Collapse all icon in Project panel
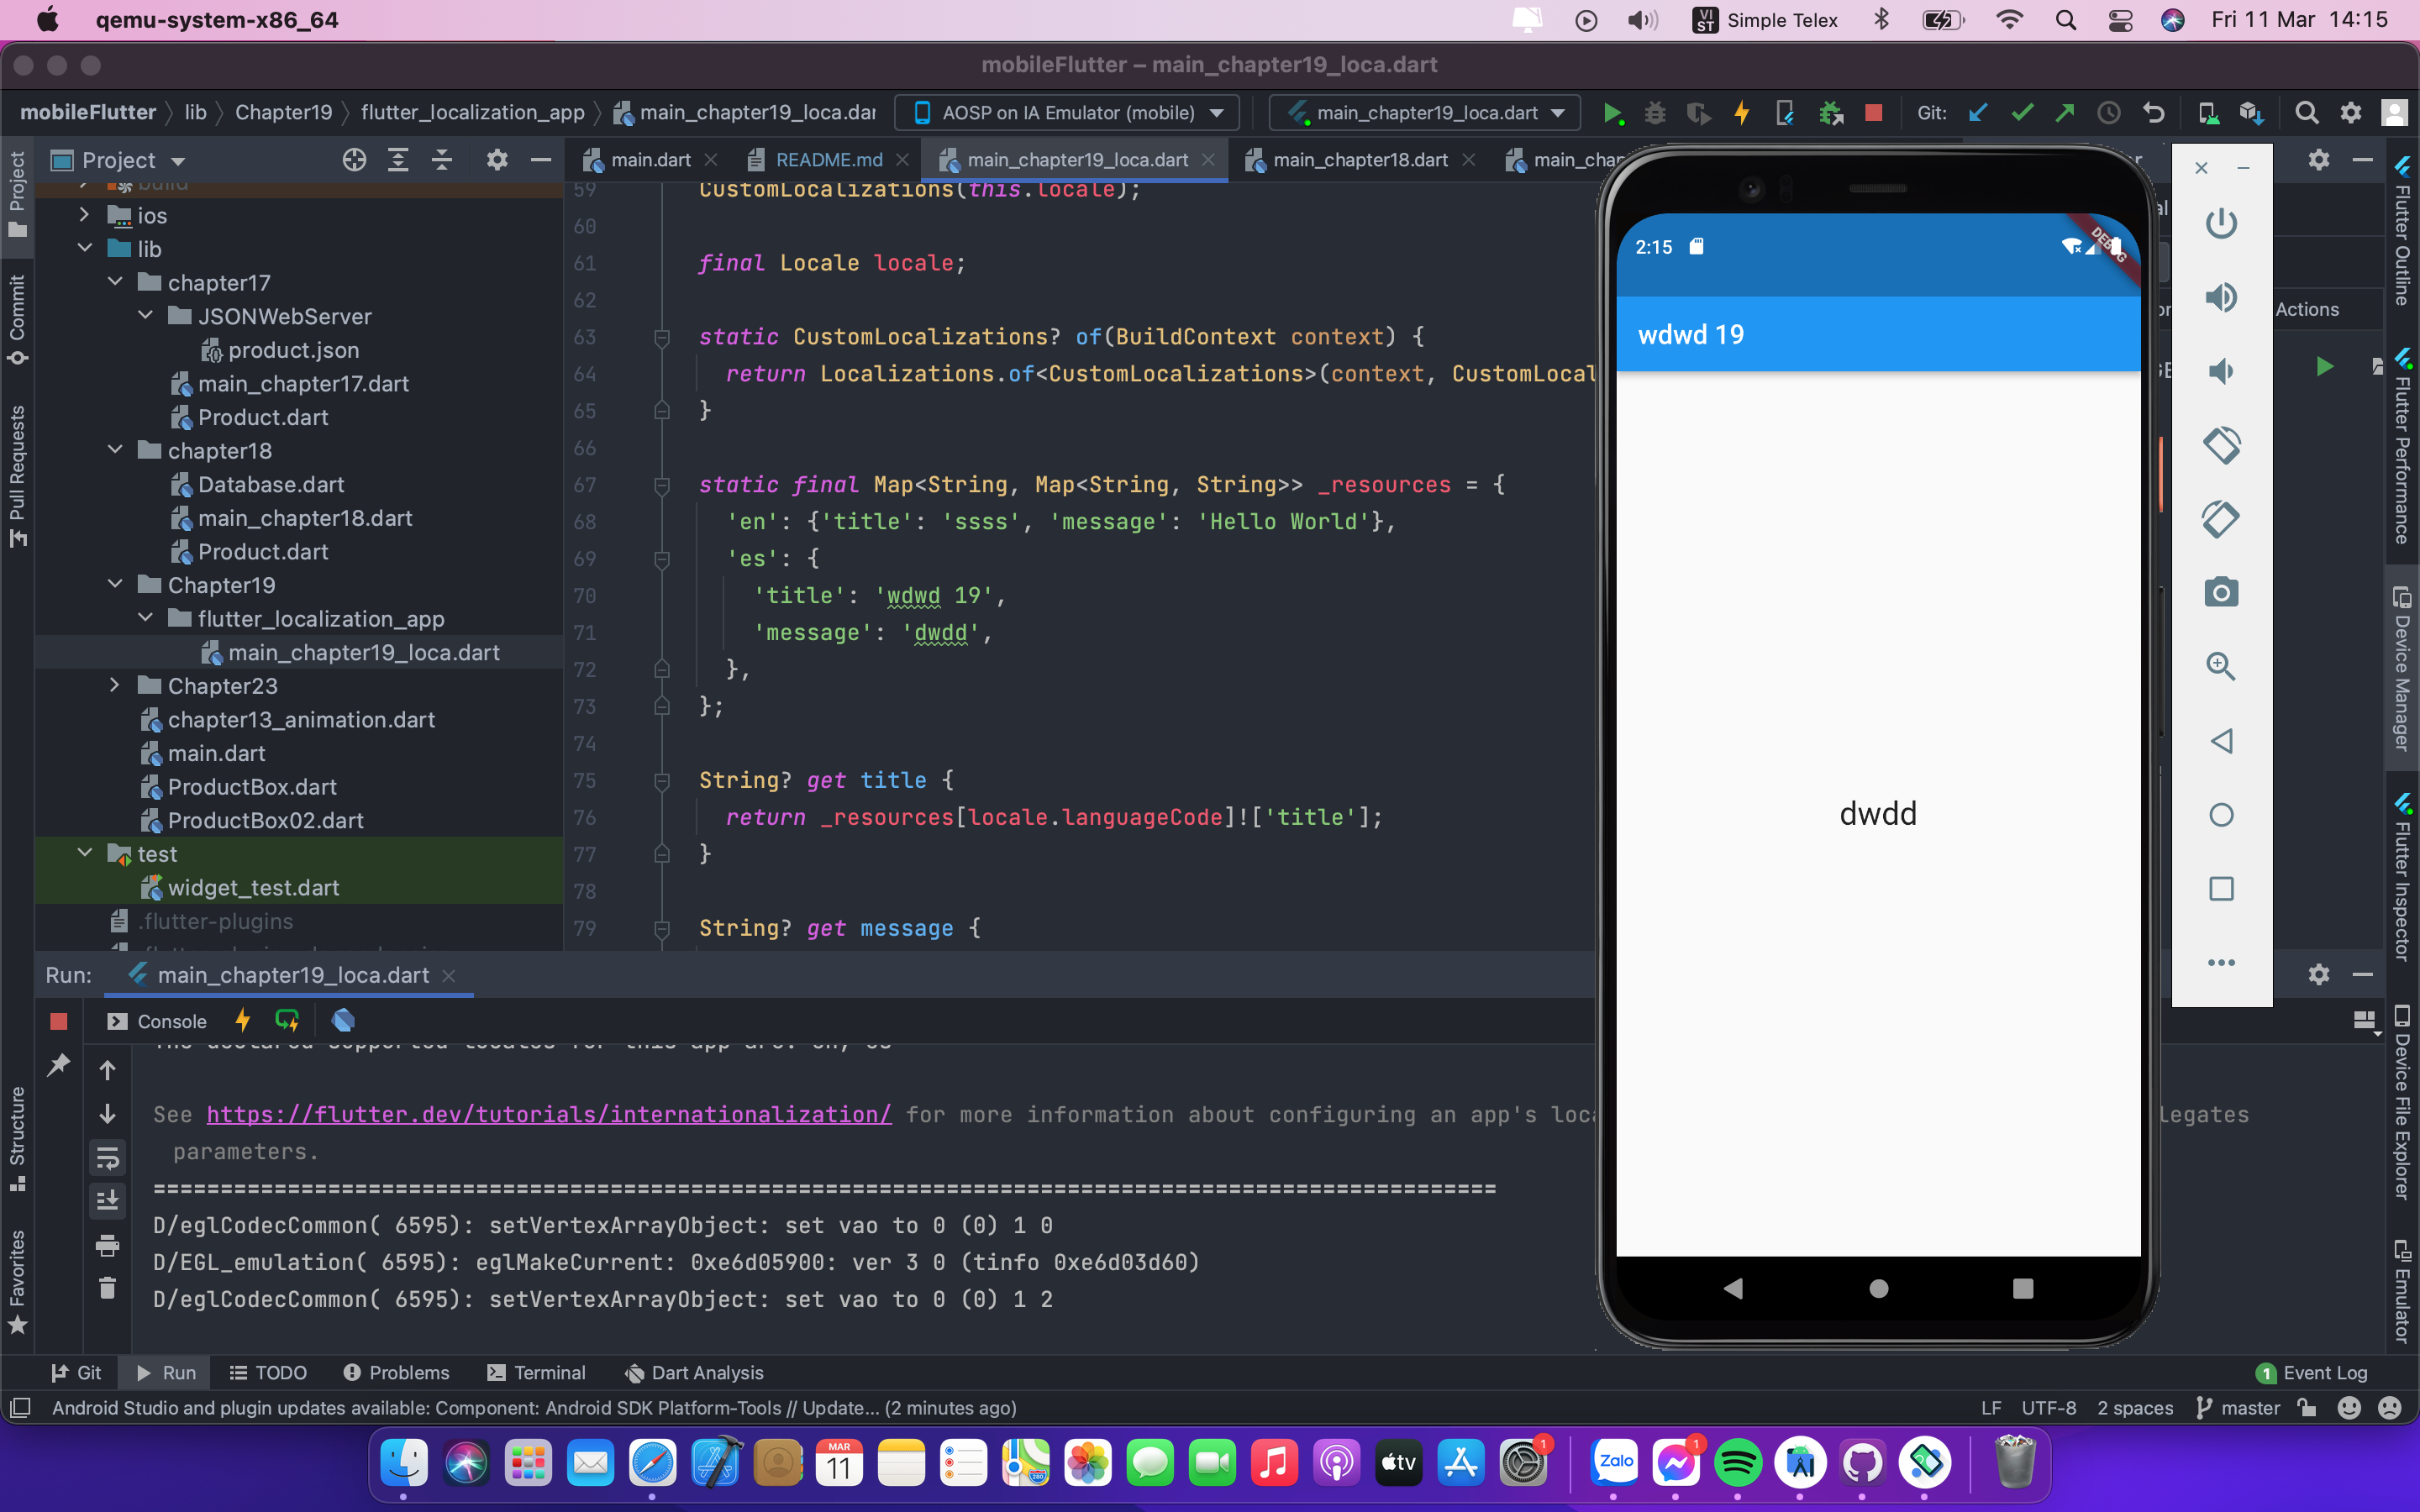The height and width of the screenshot is (1512, 2420). [x=442, y=160]
